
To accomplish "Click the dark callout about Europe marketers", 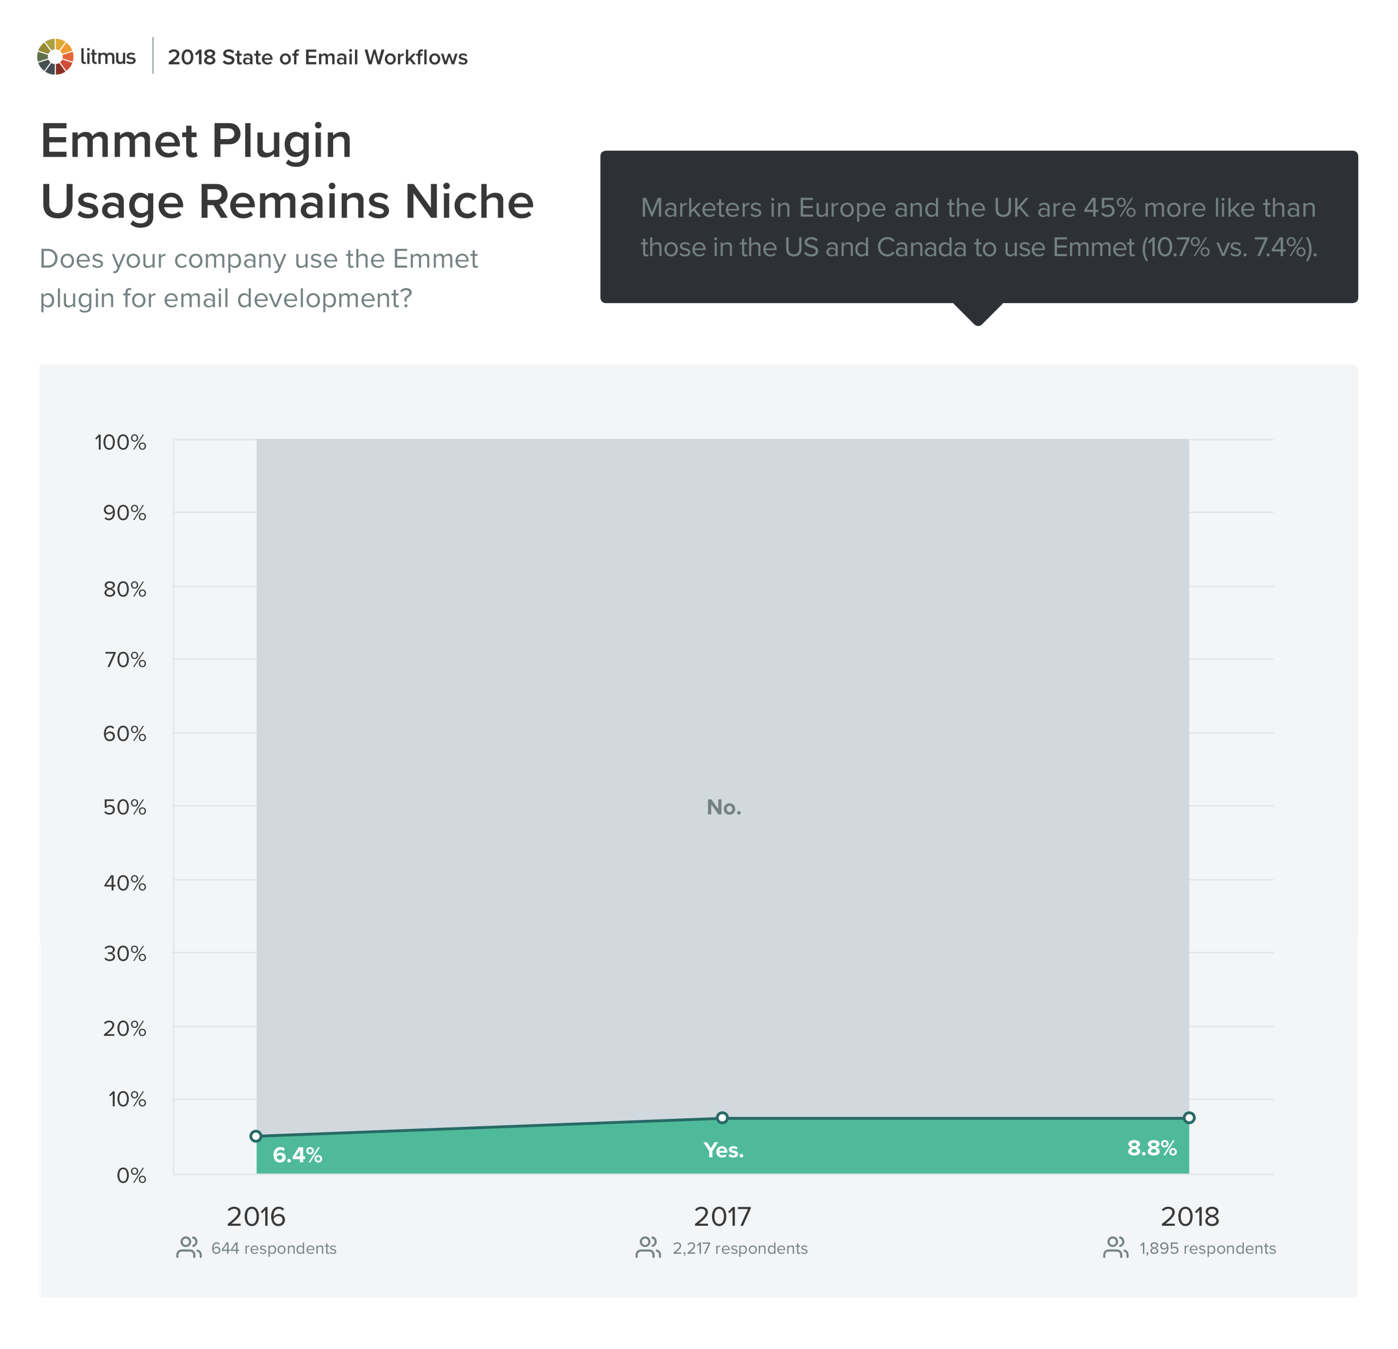I will pos(978,227).
